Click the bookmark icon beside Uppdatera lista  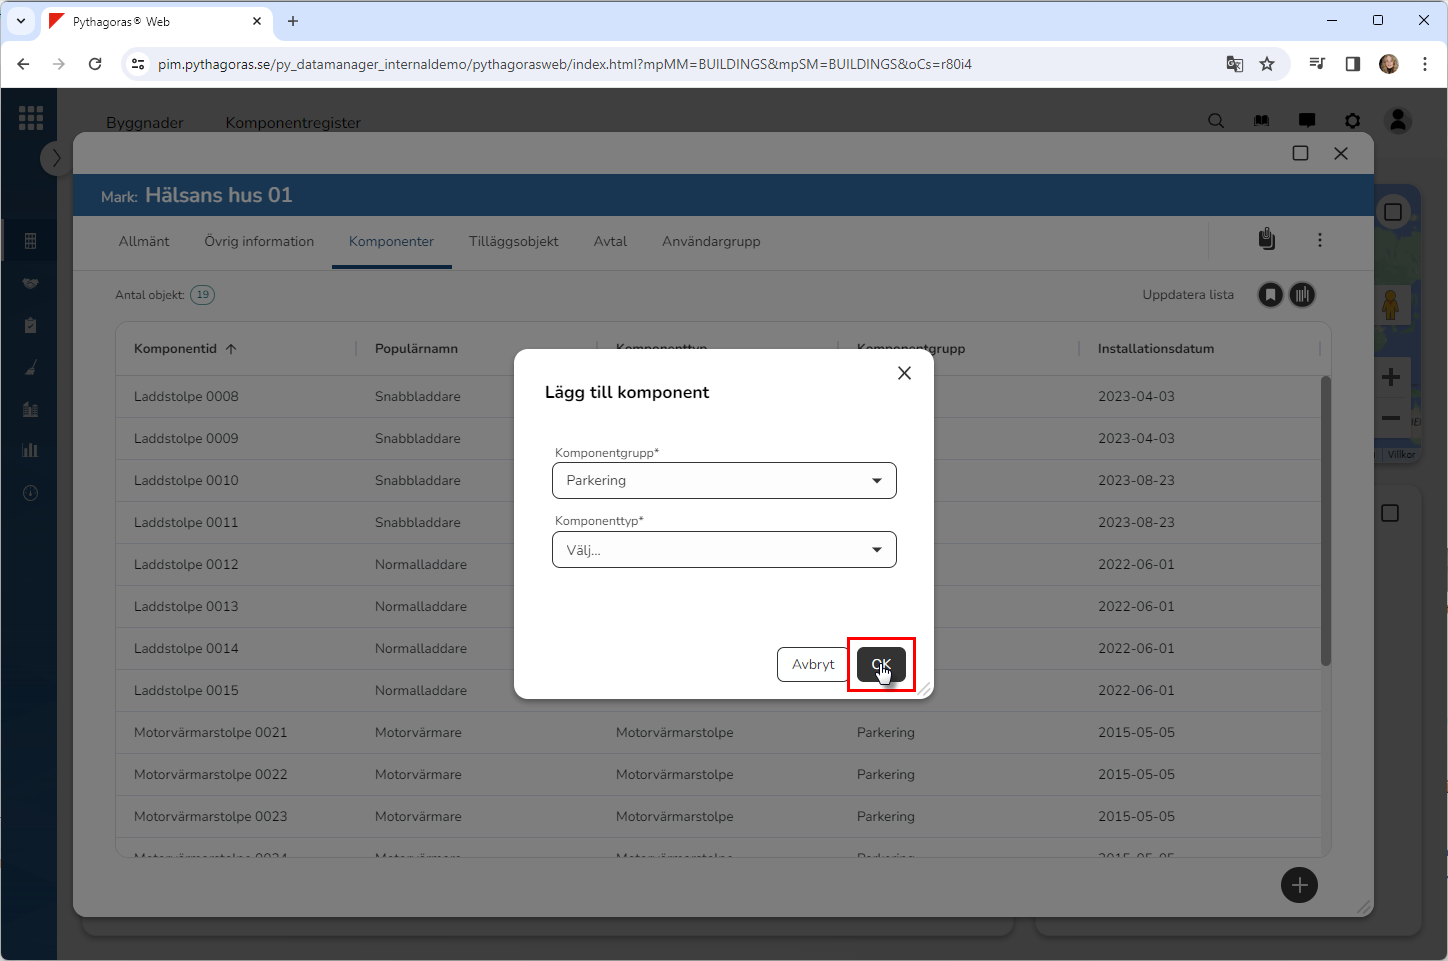pos(1270,295)
